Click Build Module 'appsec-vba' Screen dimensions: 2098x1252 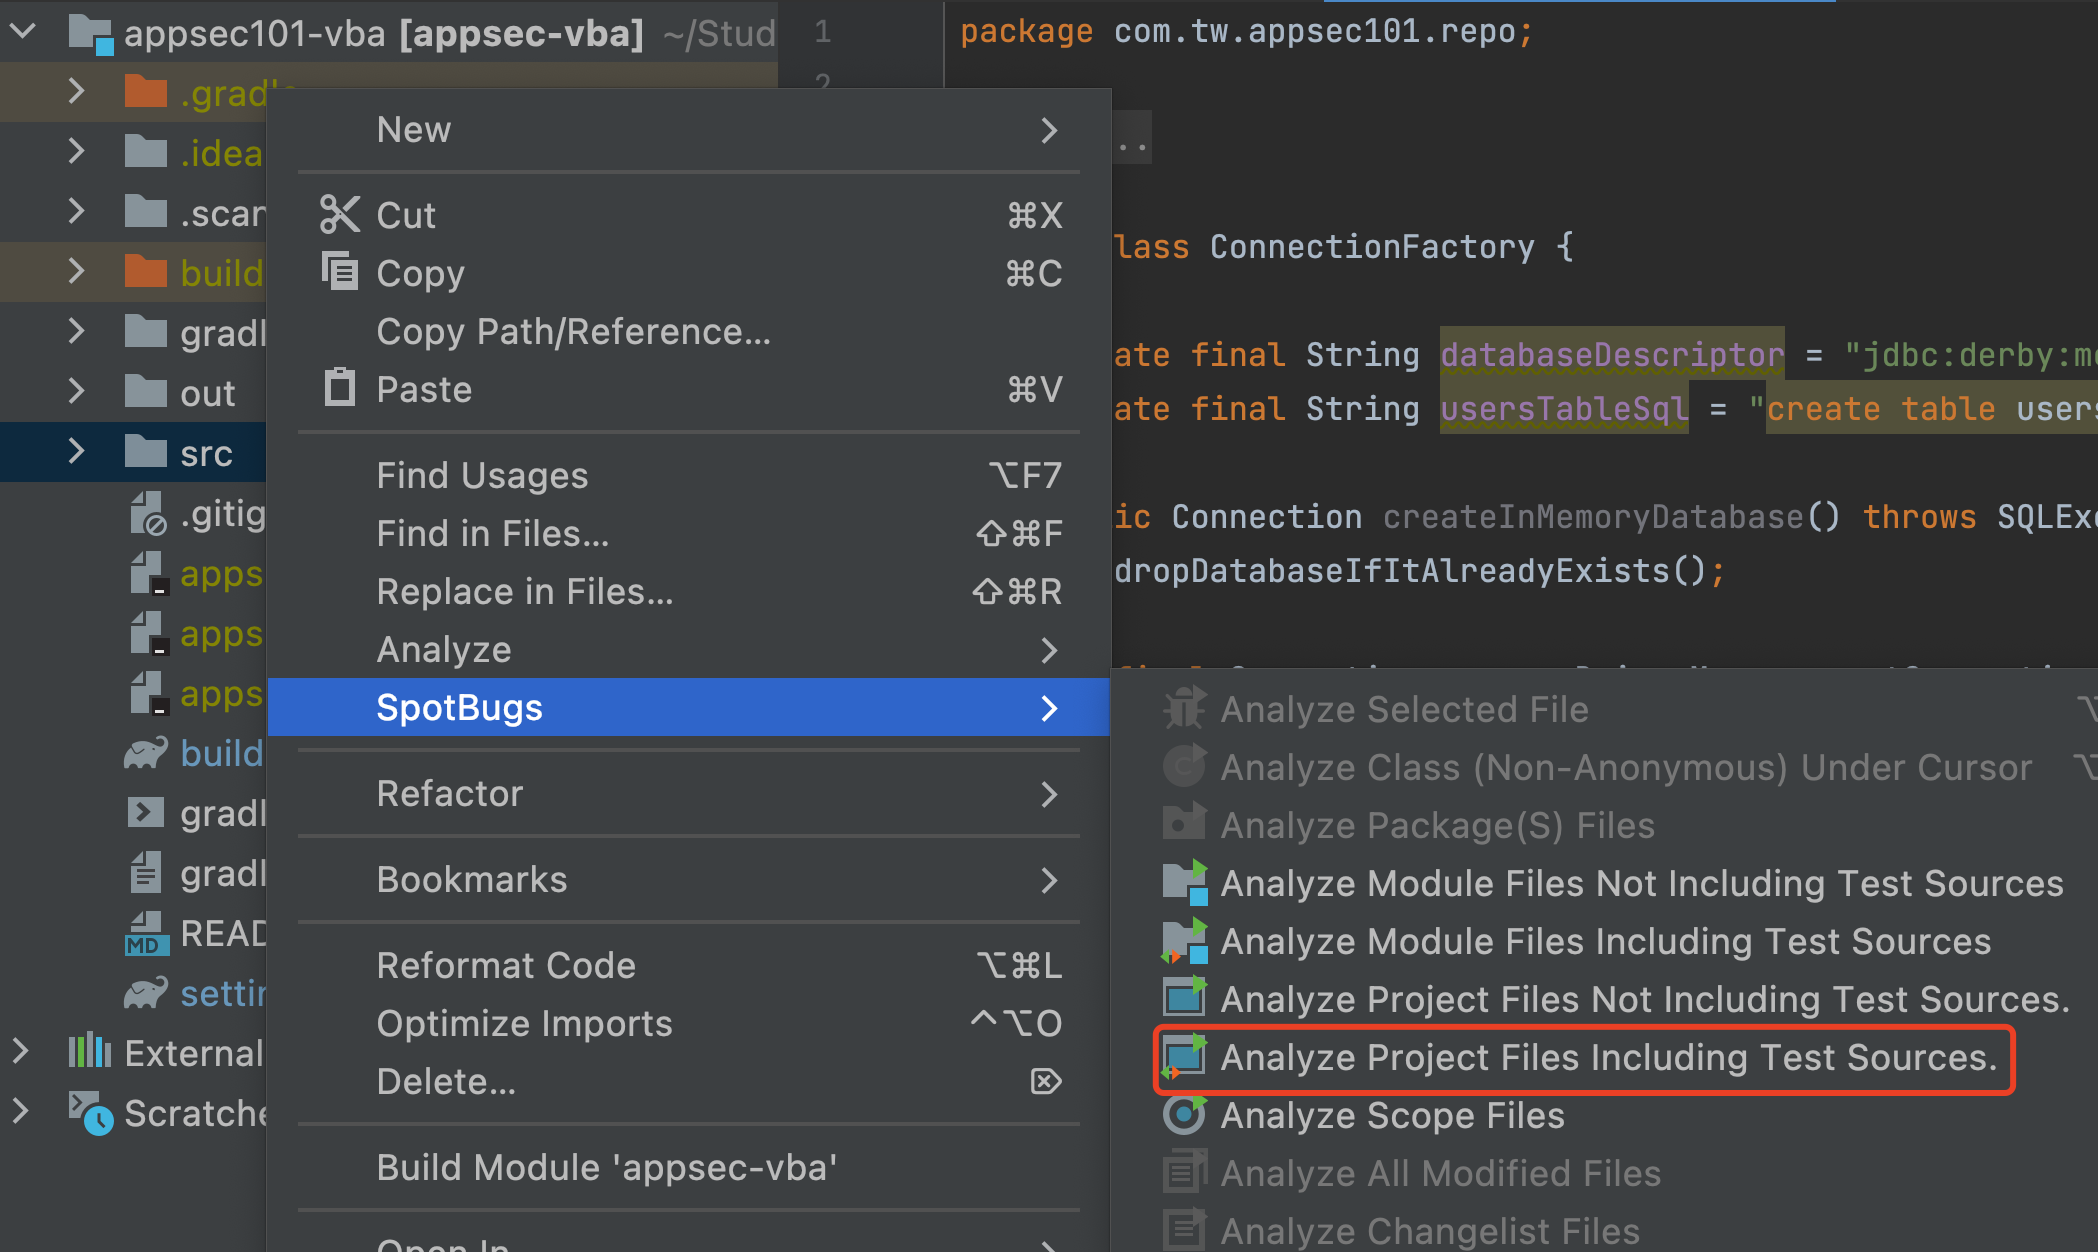coord(606,1167)
